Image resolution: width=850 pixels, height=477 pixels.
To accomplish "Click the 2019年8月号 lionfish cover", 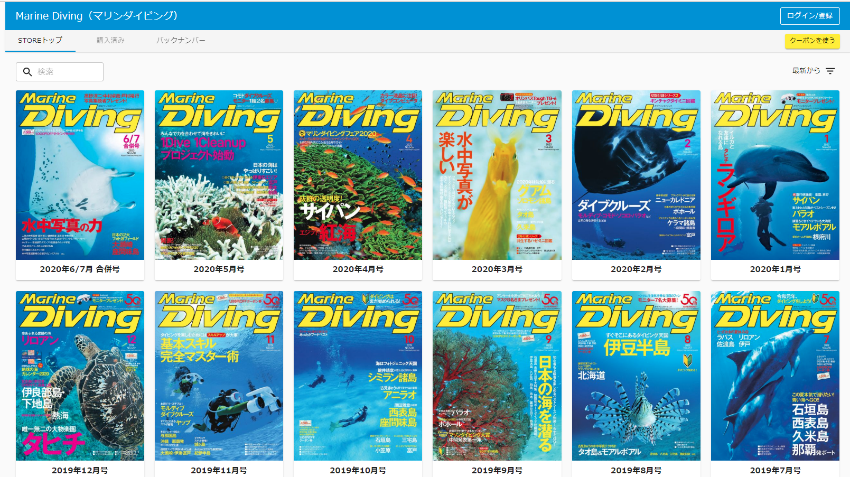I will coord(636,376).
